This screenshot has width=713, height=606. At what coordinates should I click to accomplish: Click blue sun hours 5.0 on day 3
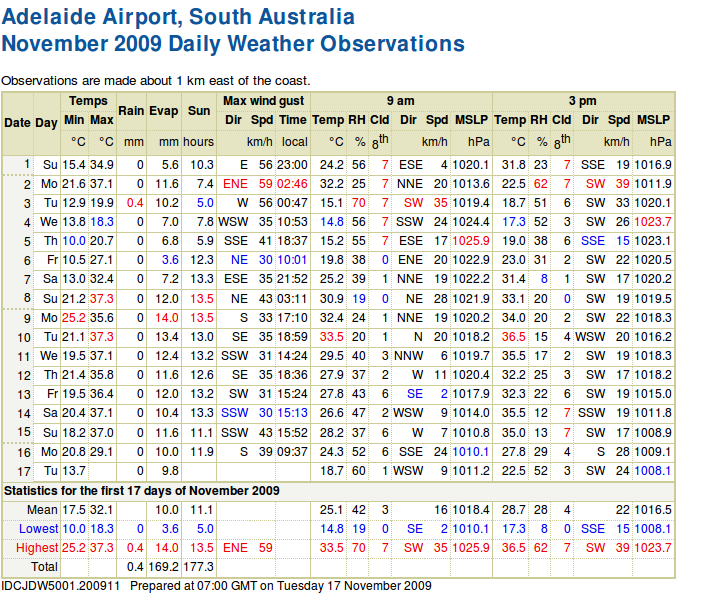pyautogui.click(x=205, y=203)
